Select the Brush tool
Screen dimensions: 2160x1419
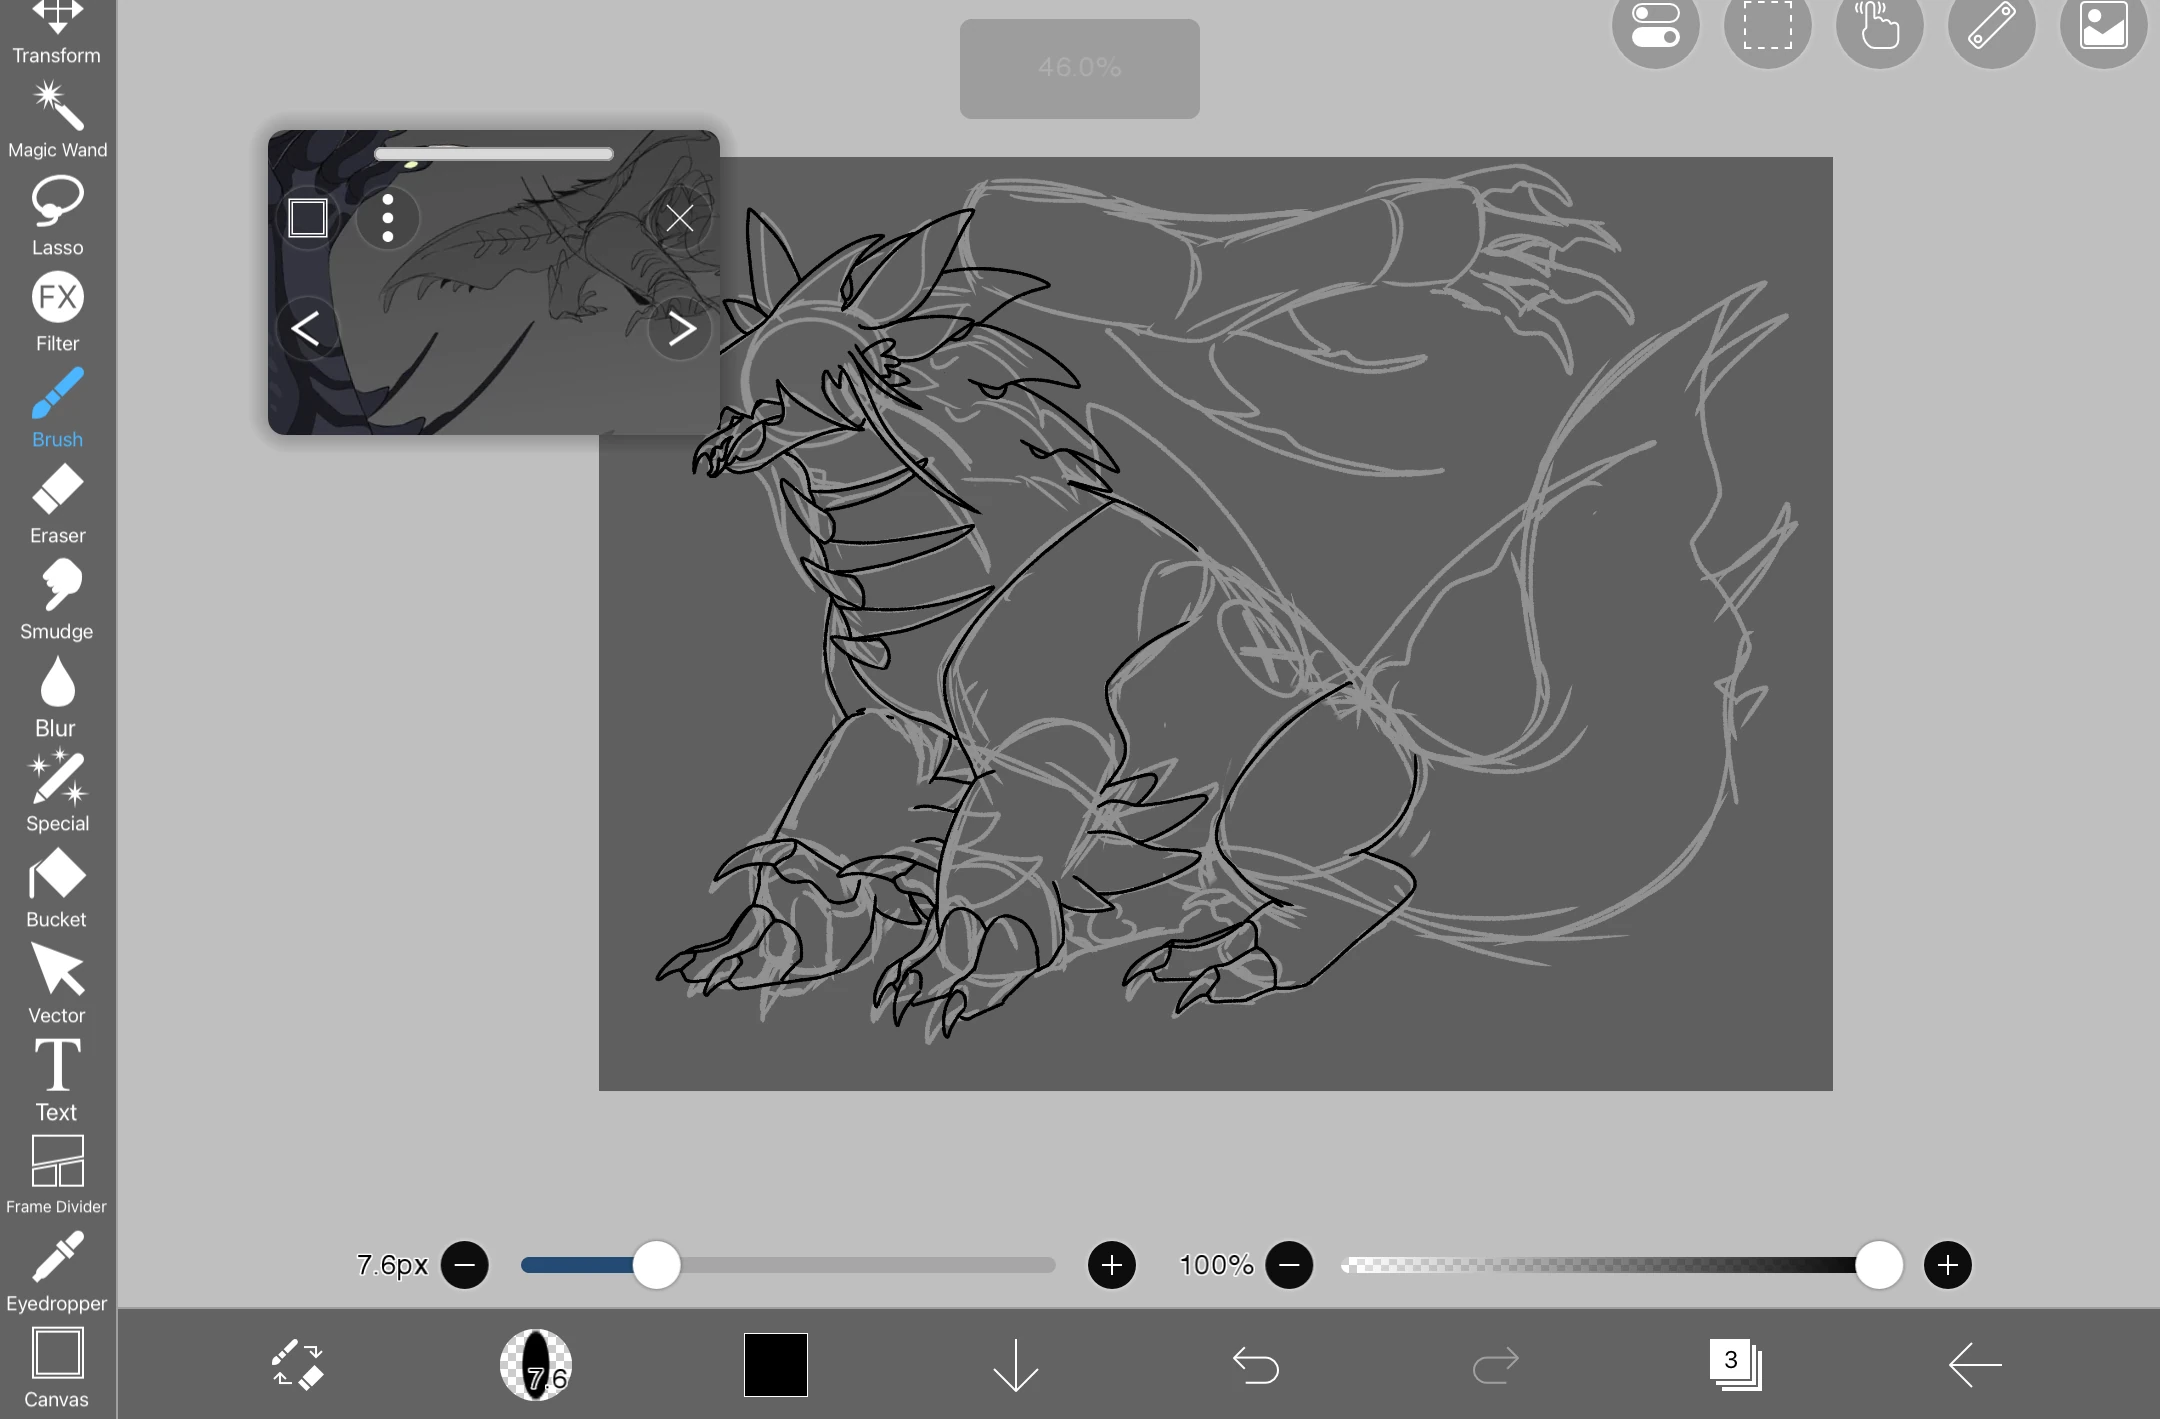click(x=57, y=400)
